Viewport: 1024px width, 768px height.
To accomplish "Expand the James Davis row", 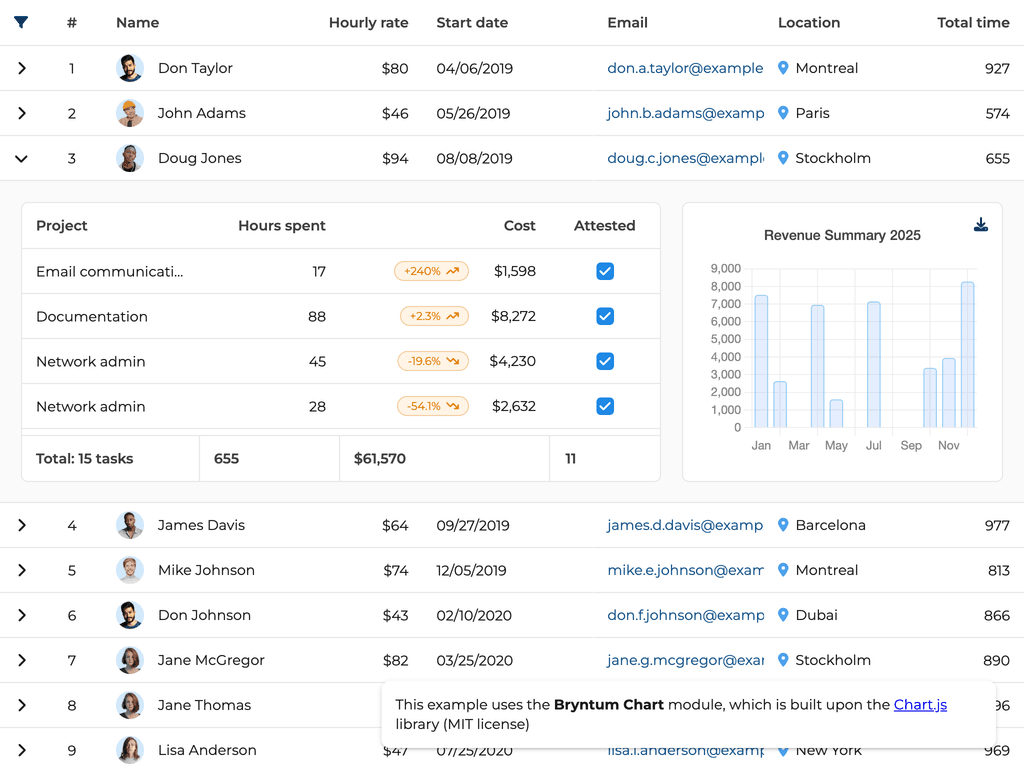I will click(x=22, y=525).
